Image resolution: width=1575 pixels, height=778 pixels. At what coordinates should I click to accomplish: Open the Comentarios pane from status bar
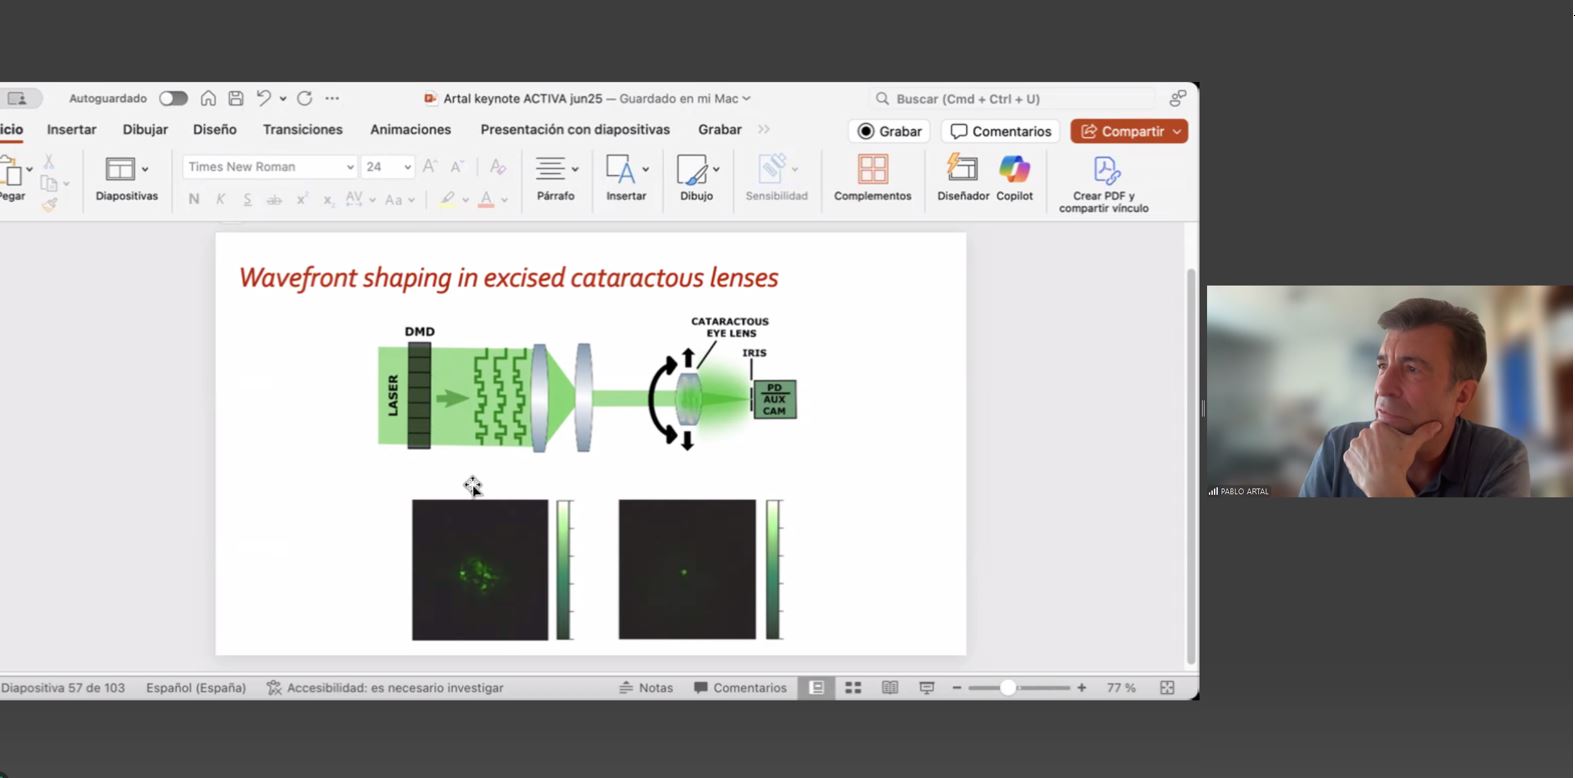tap(740, 688)
